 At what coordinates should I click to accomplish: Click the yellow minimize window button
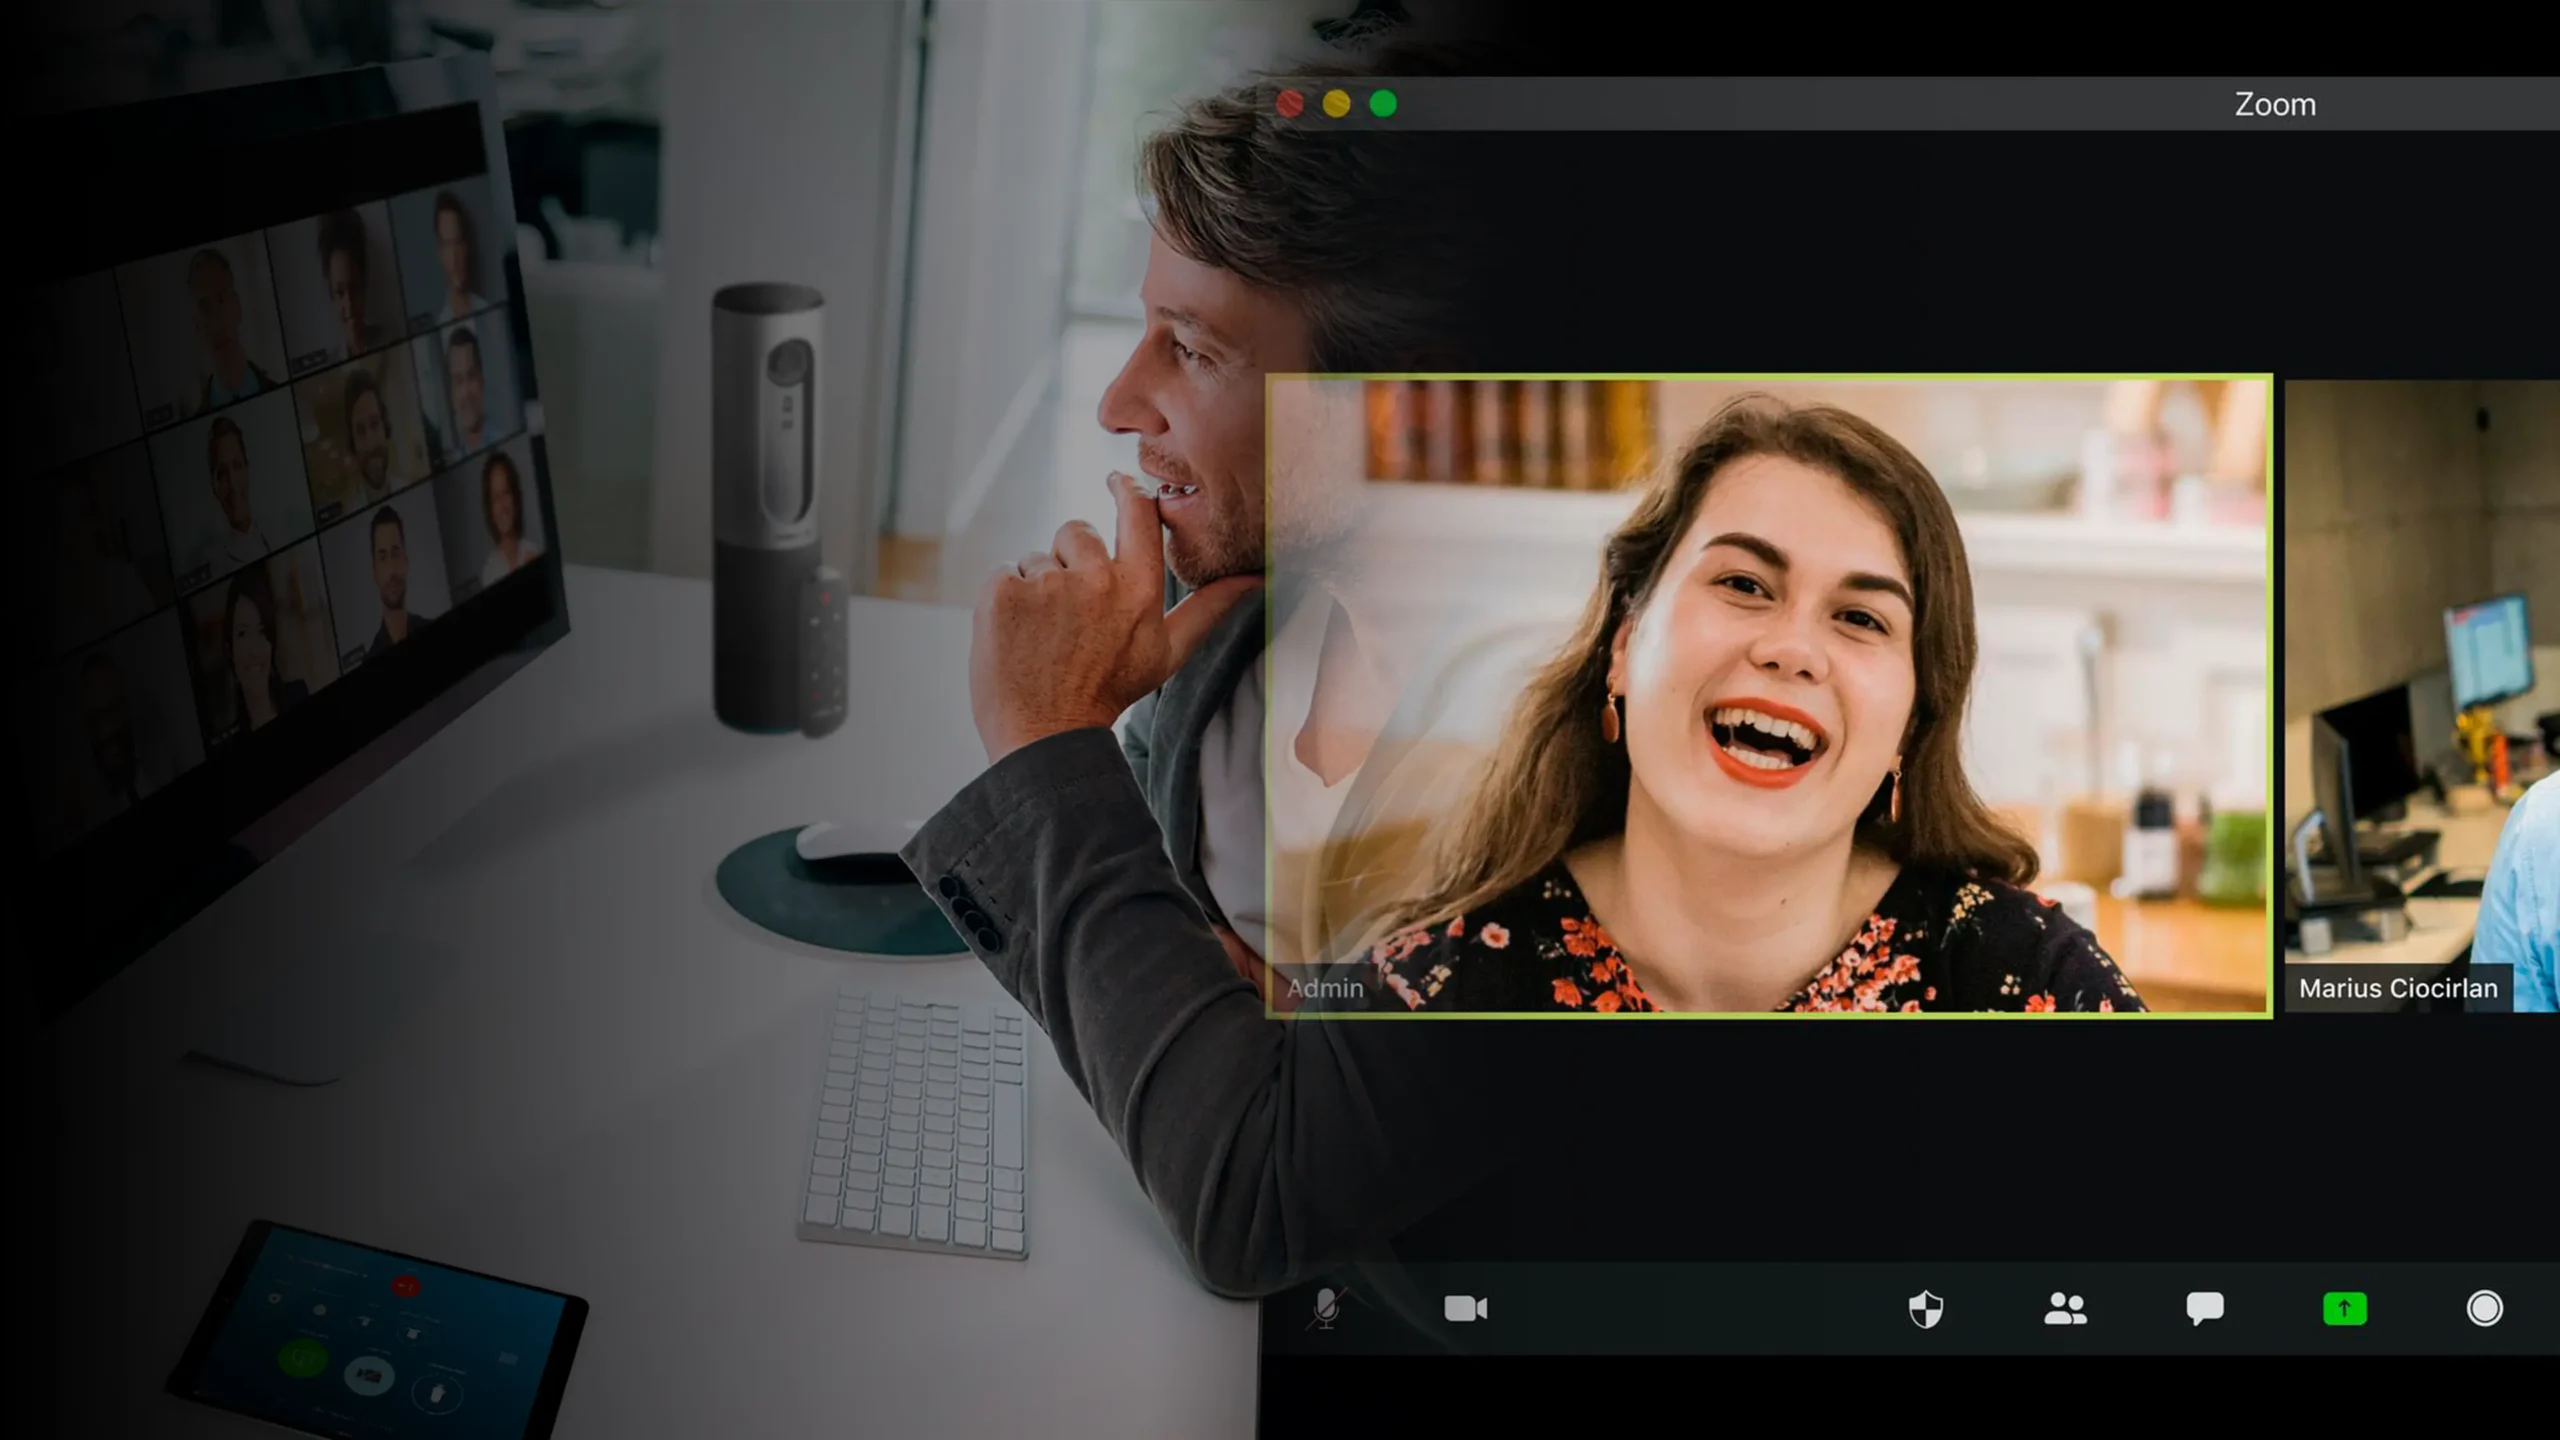1336,104
